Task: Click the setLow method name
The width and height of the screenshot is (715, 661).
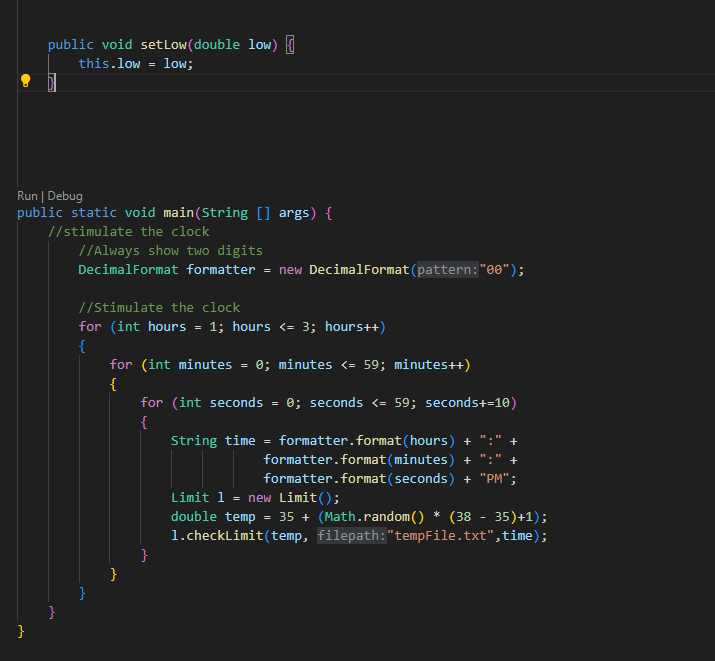Action: tap(163, 45)
